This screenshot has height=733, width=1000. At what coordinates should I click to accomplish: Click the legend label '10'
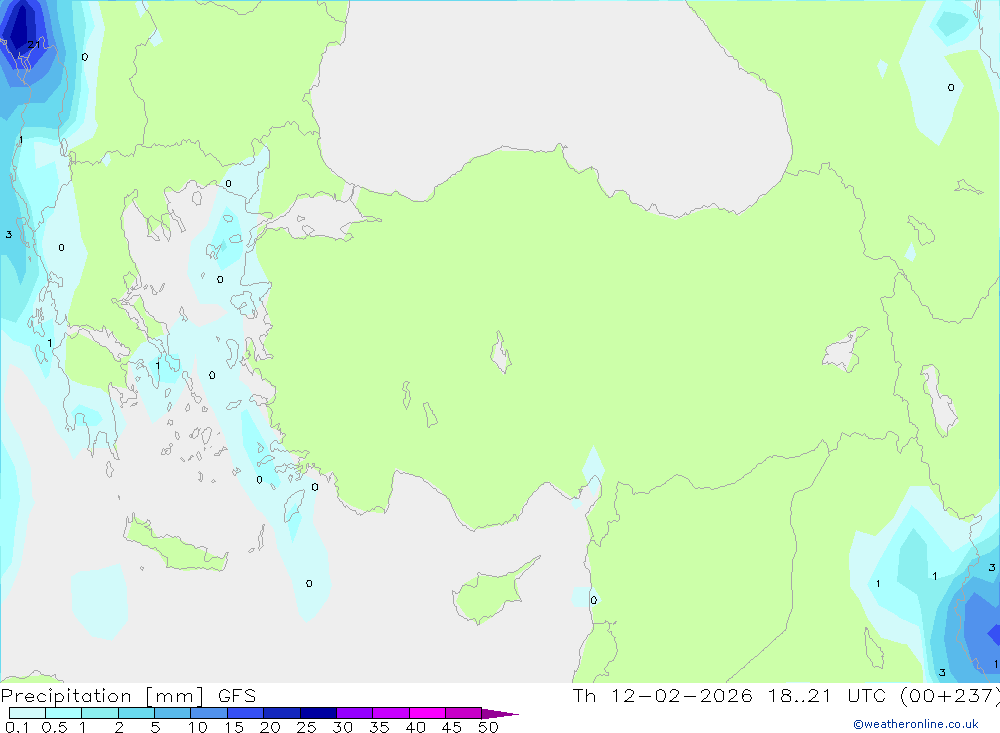[198, 727]
